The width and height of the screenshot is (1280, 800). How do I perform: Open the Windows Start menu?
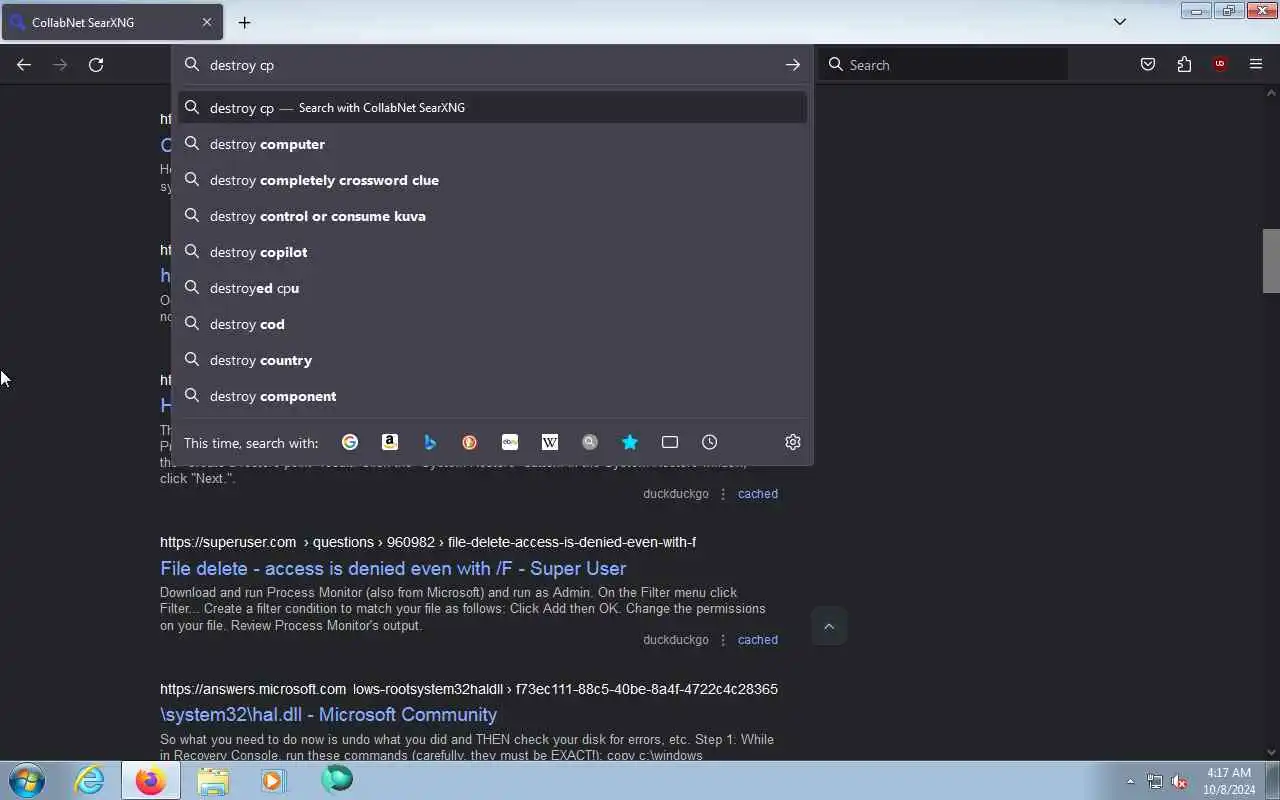tap(27, 780)
